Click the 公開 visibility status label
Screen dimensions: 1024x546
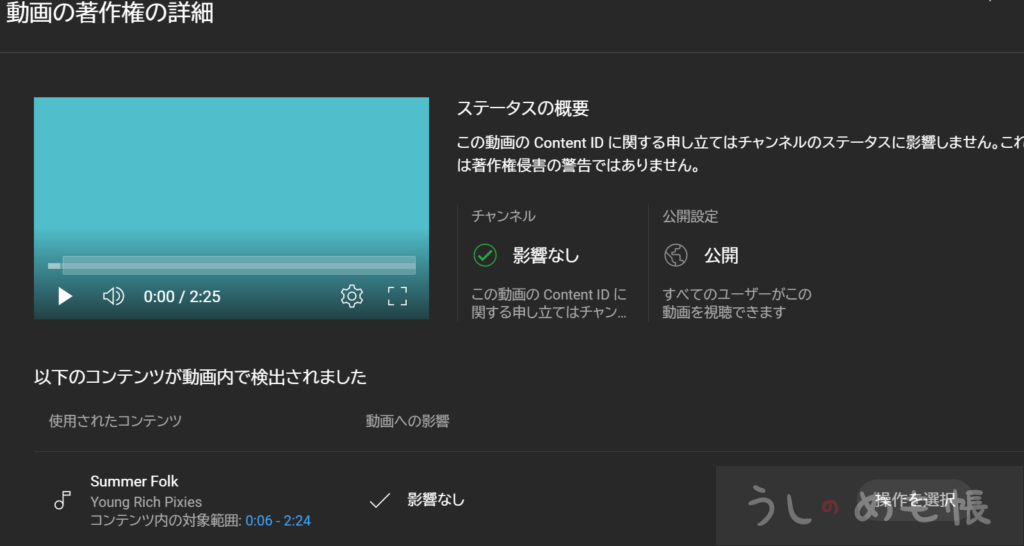720,255
